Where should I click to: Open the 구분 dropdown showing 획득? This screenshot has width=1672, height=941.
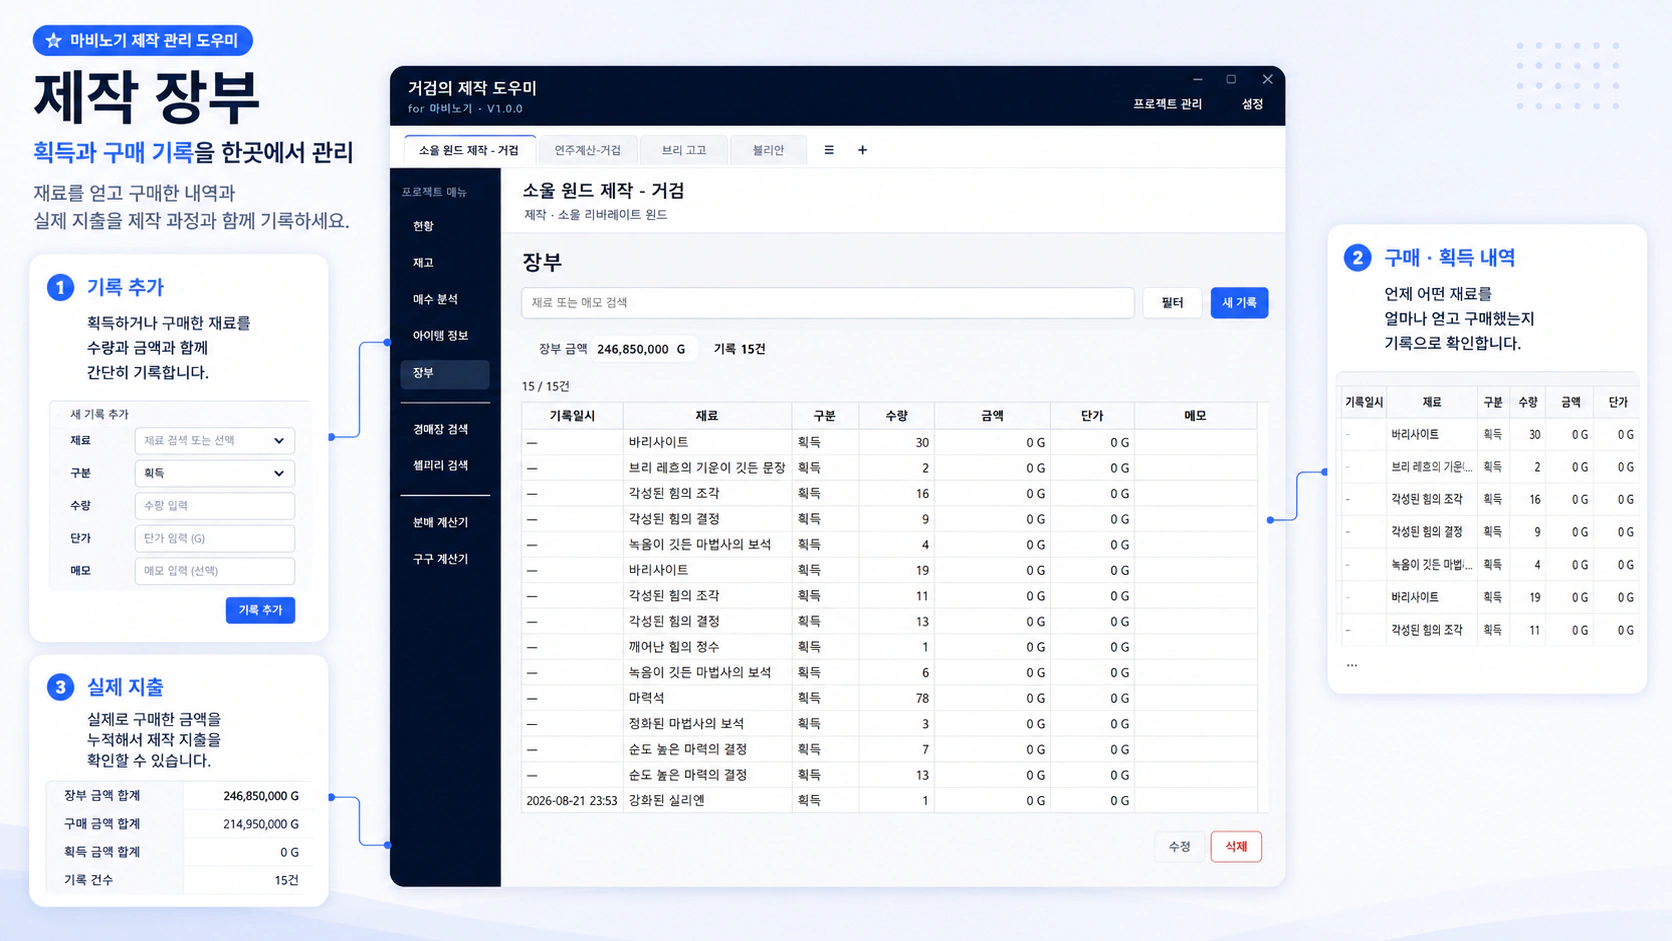coord(214,473)
